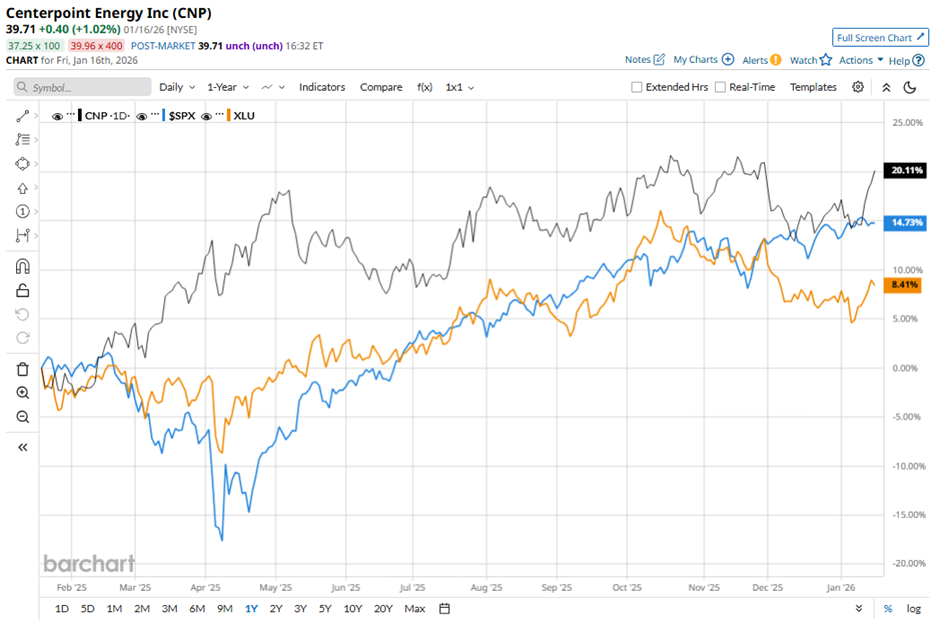Focus the Symbol search field
This screenshot has height=623, width=940.
82,87
